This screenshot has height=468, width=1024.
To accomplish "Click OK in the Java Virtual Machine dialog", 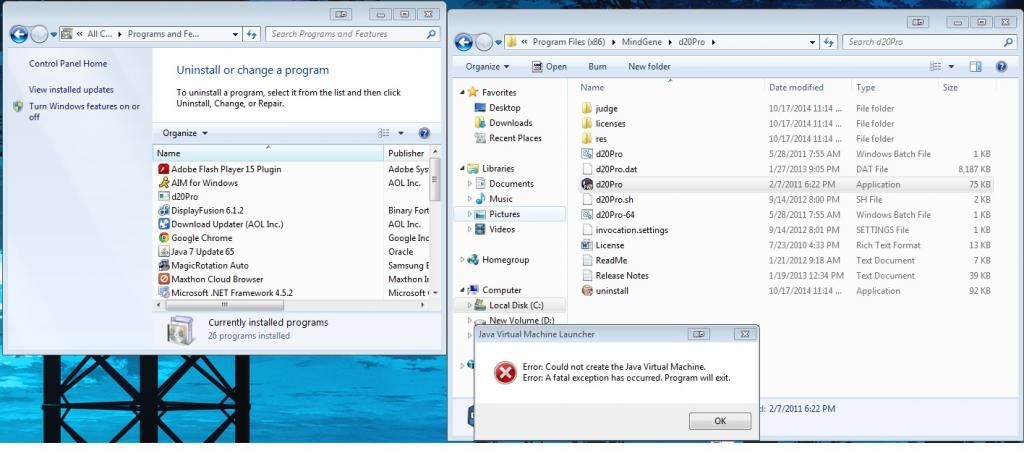I will [x=720, y=421].
